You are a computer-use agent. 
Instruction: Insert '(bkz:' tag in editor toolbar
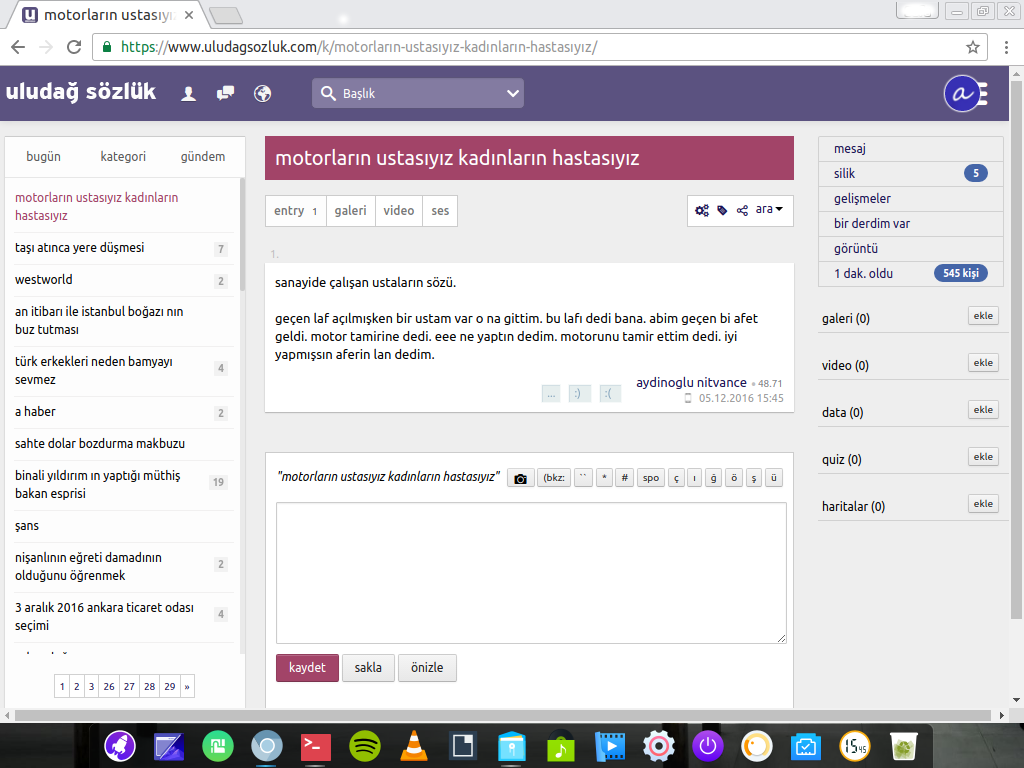tap(554, 478)
